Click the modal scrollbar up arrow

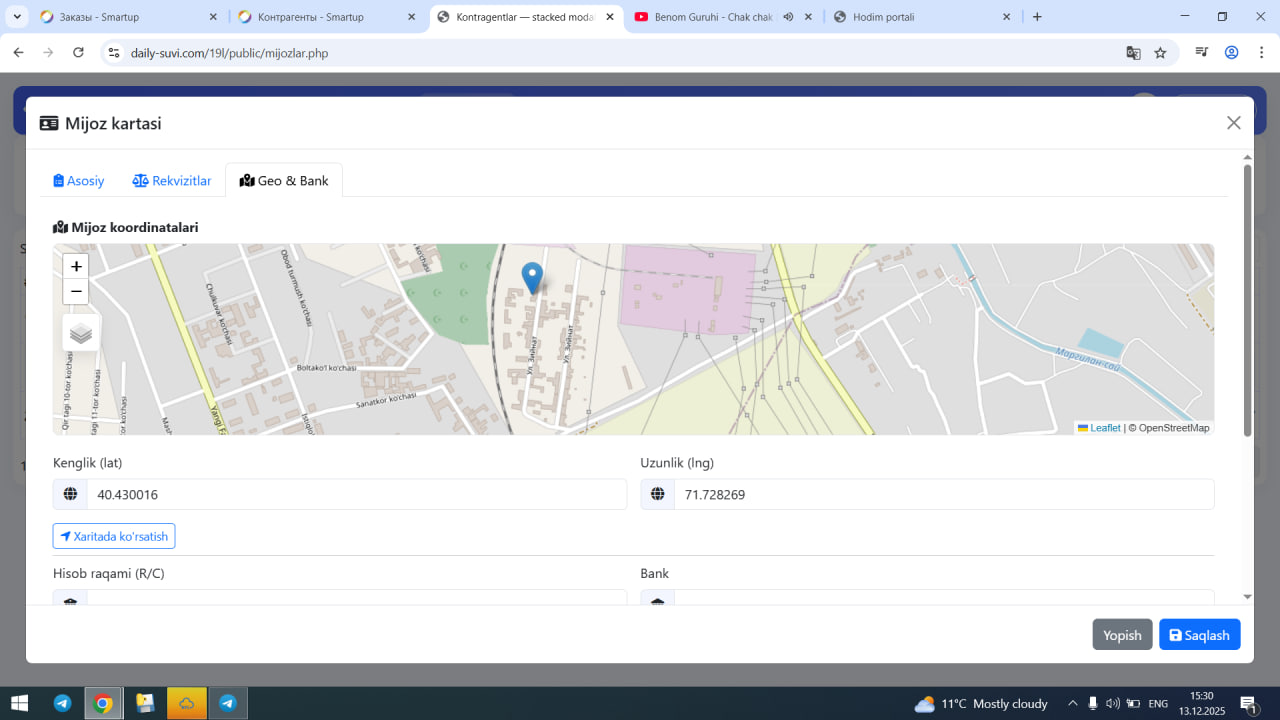click(x=1247, y=157)
